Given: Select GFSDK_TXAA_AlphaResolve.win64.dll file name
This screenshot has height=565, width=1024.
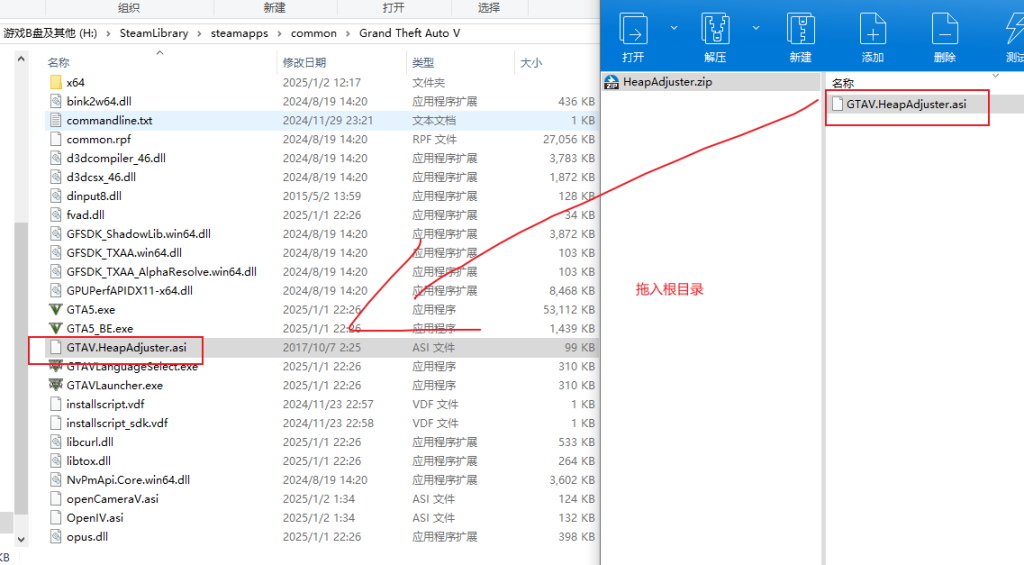Looking at the screenshot, I should (161, 272).
